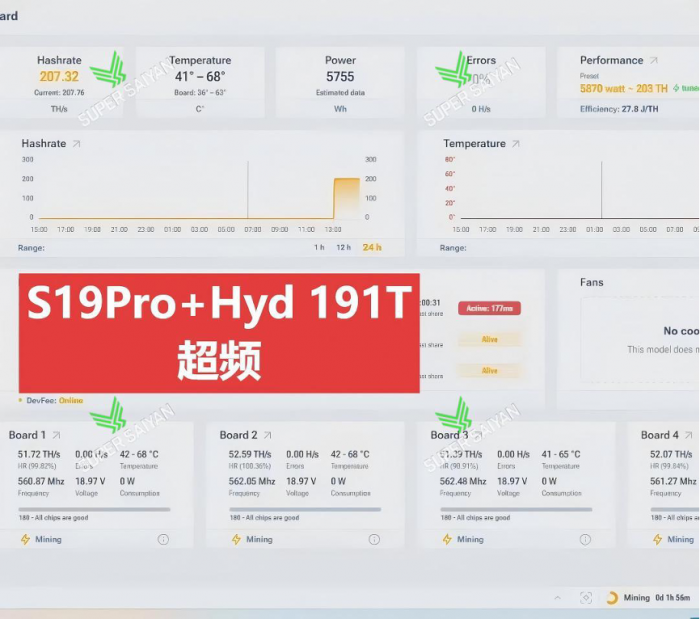The image size is (700, 619).
Task: Open Board 1 details arrow
Action: (x=57, y=435)
